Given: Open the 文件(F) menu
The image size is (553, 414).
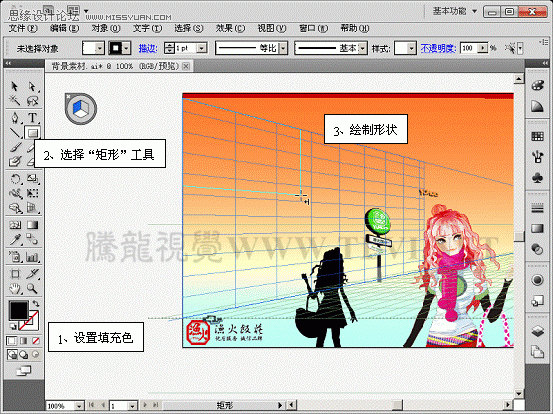Looking at the screenshot, I should point(23,28).
